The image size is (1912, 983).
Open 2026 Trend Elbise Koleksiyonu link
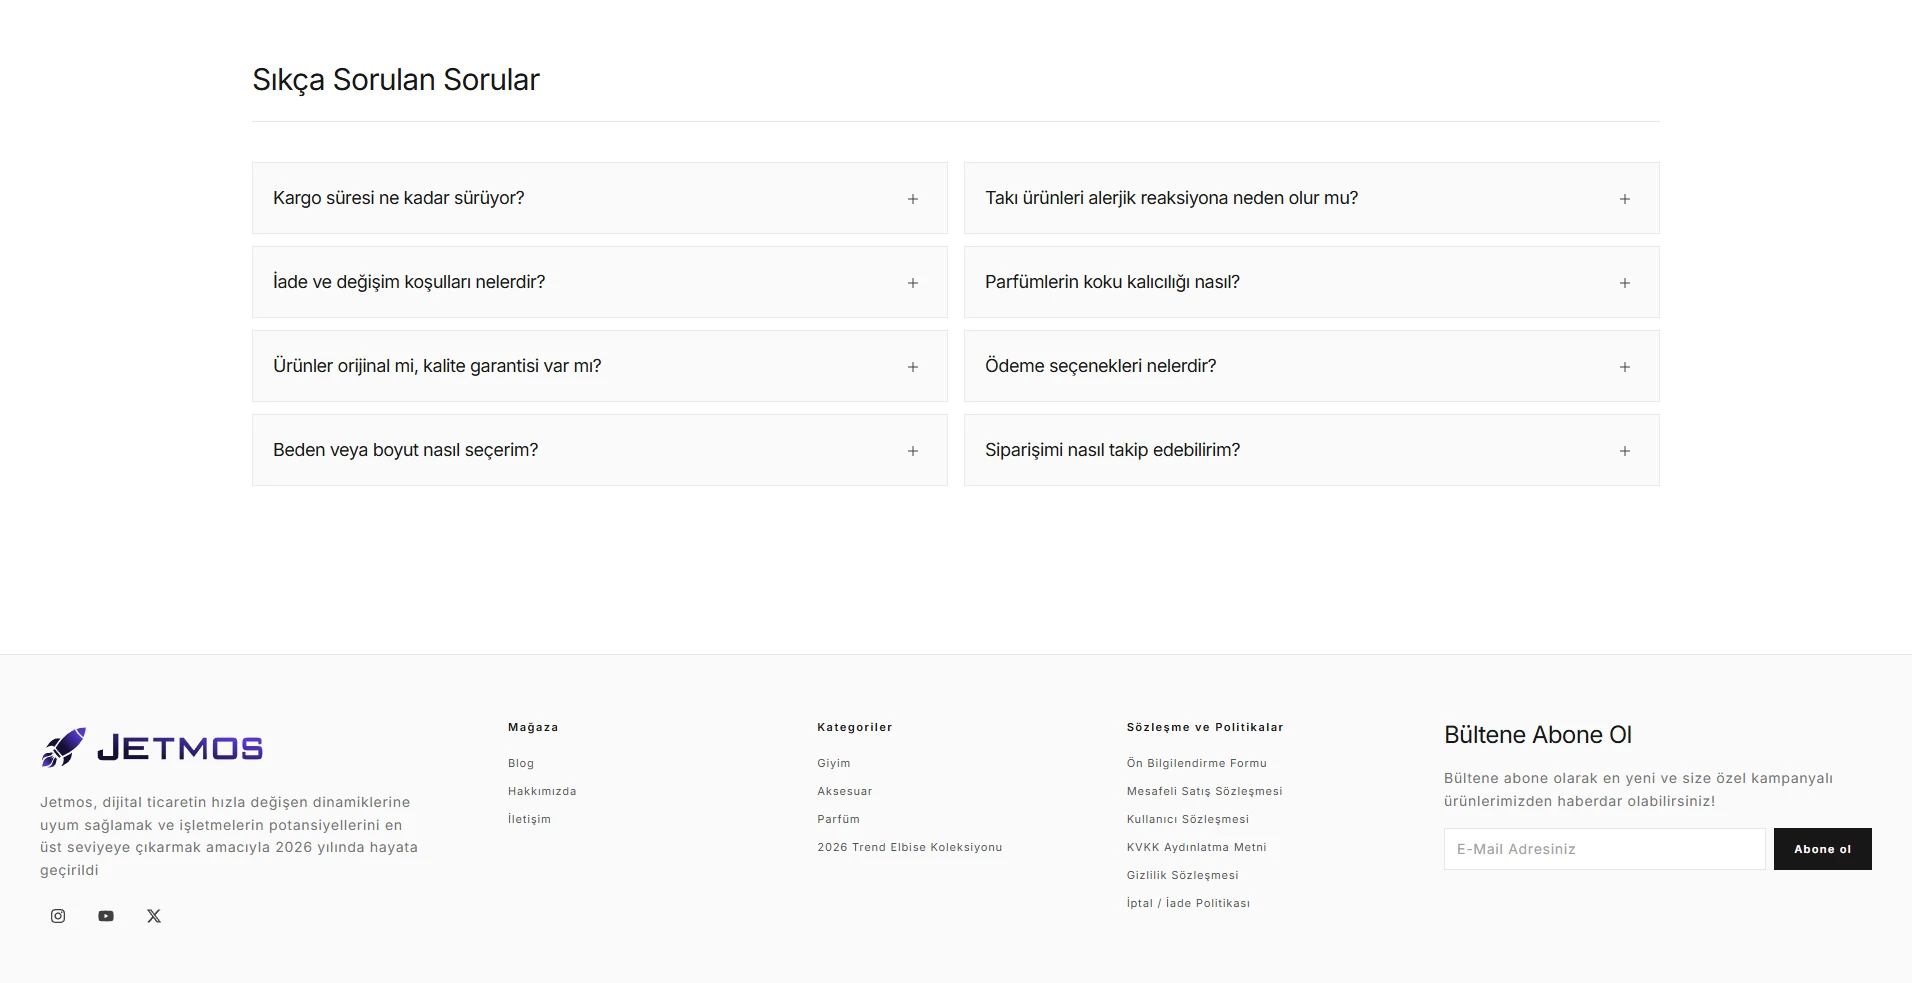[x=910, y=847]
